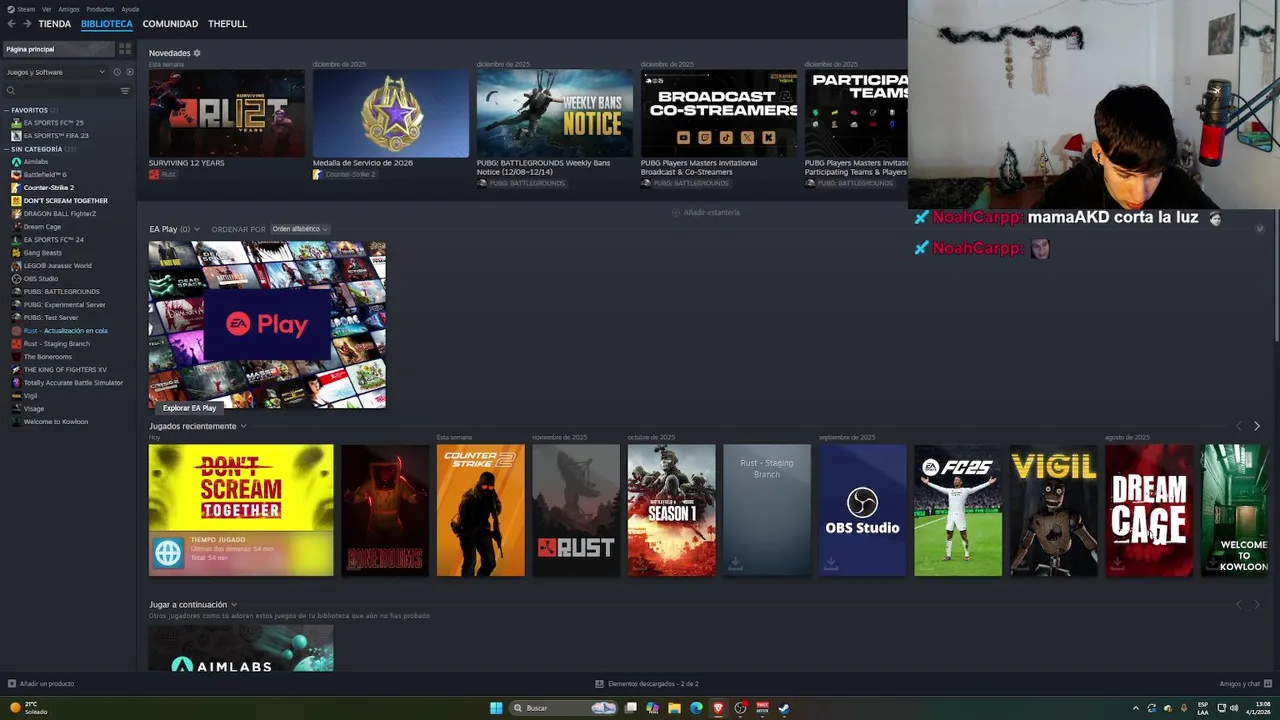
Task: Click the ready-to-play filter icon
Action: click(129, 72)
